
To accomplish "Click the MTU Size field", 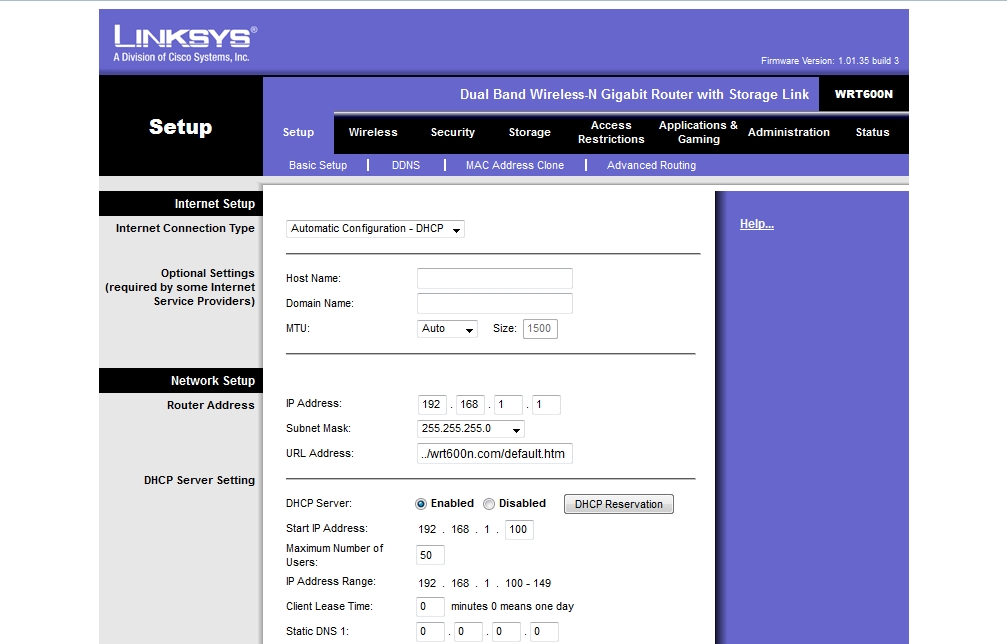I will 540,329.
